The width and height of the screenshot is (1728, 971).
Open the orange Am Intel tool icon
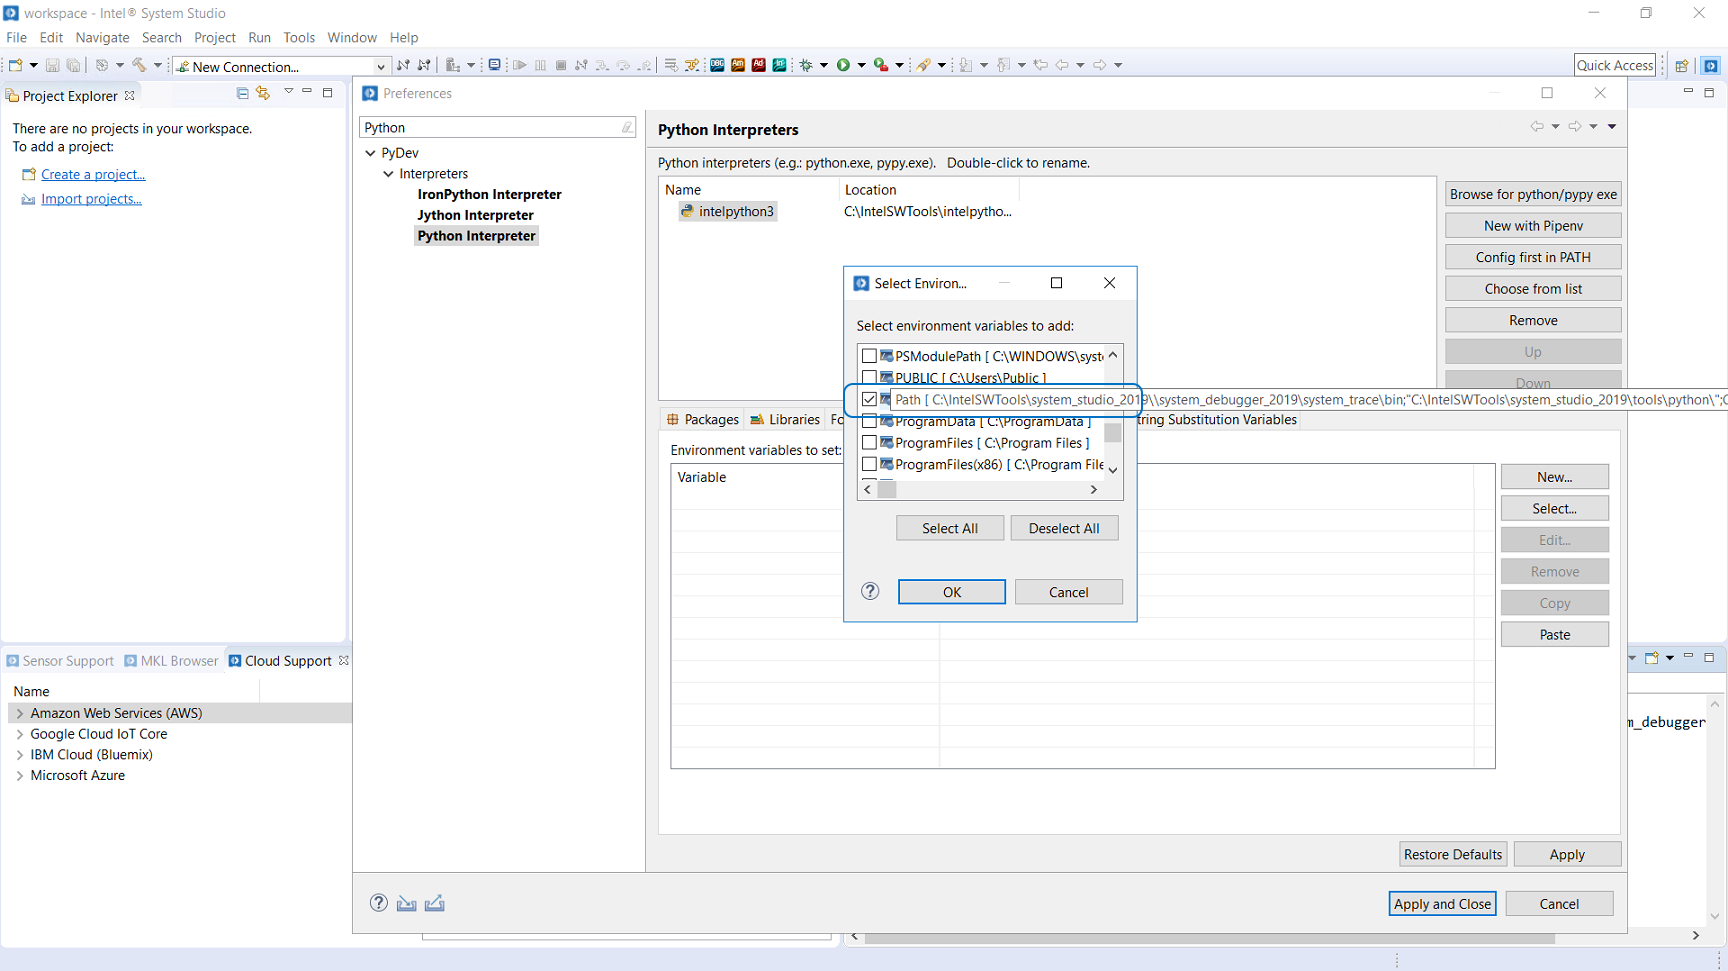coord(738,65)
